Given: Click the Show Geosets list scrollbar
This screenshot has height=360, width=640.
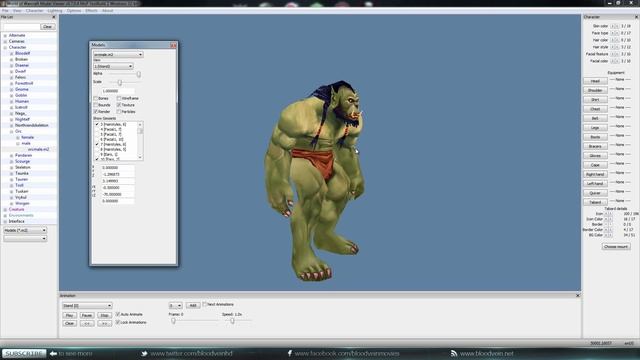Looking at the screenshot, I should (x=140, y=140).
